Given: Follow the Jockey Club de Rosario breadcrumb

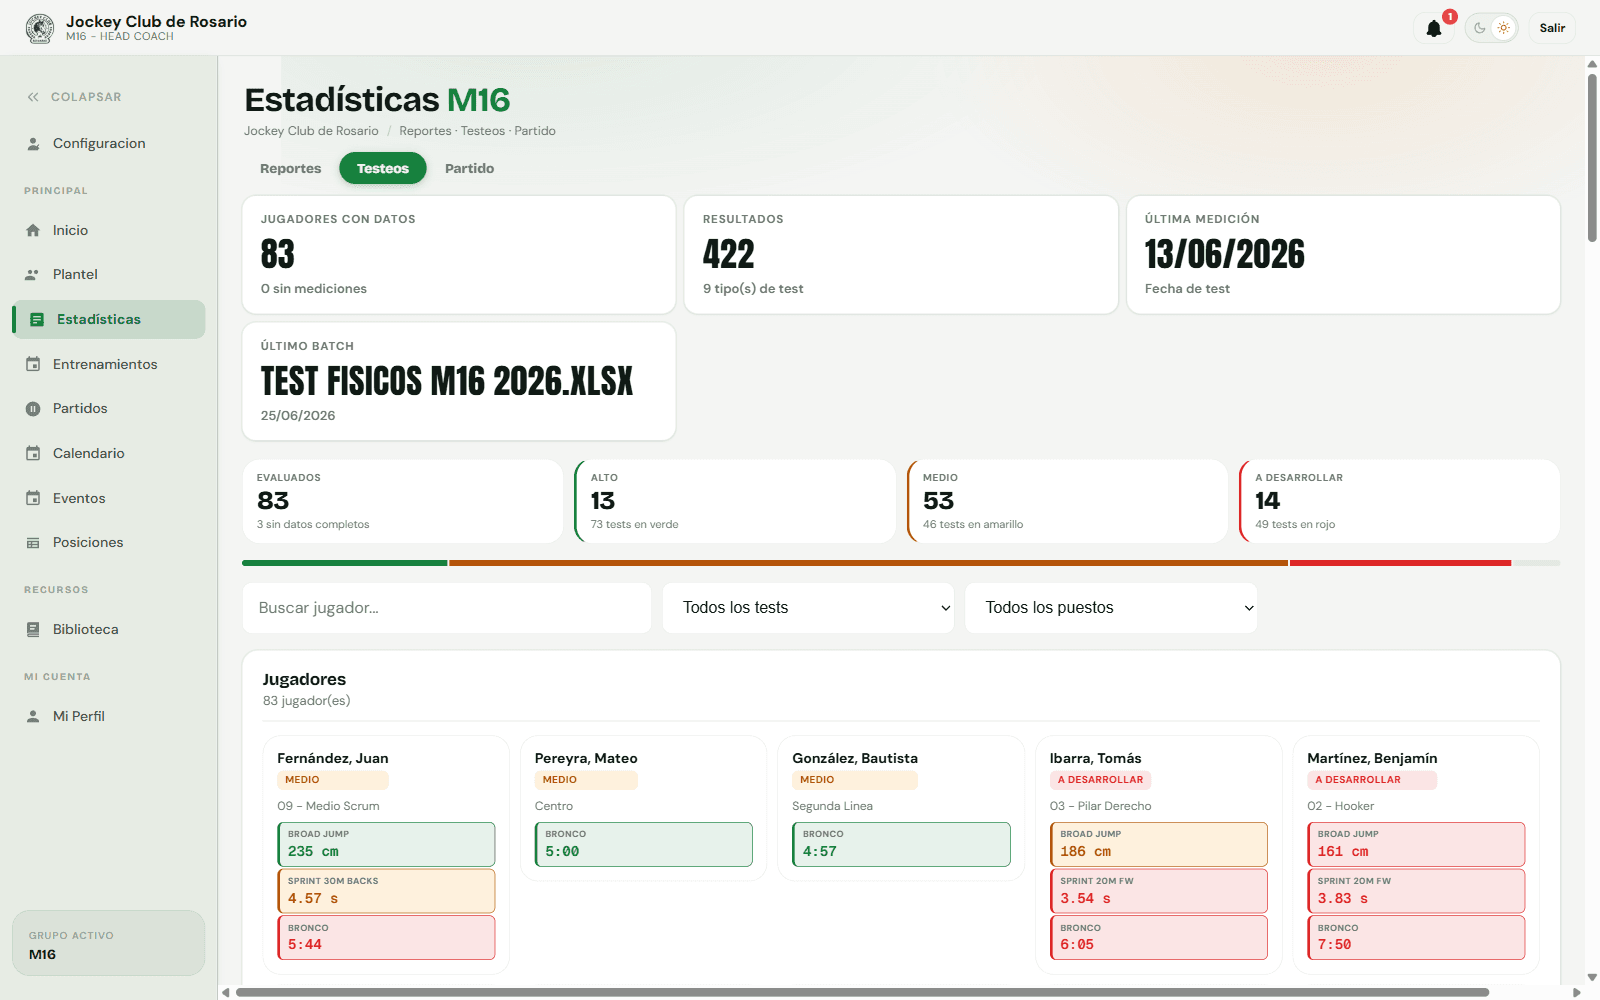Looking at the screenshot, I should (311, 131).
